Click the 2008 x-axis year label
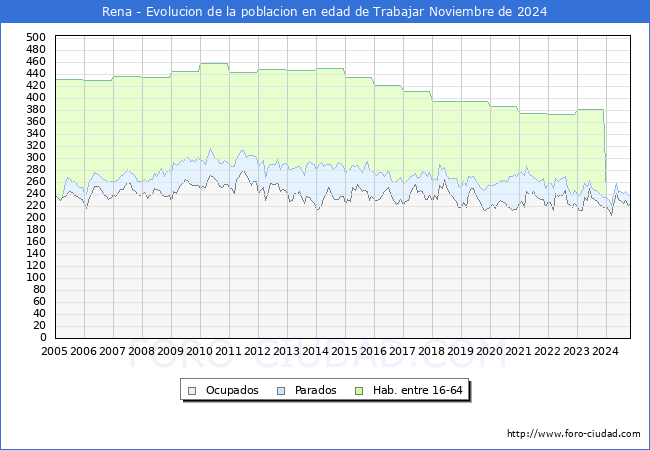Image resolution: width=650 pixels, height=450 pixels. [x=141, y=351]
